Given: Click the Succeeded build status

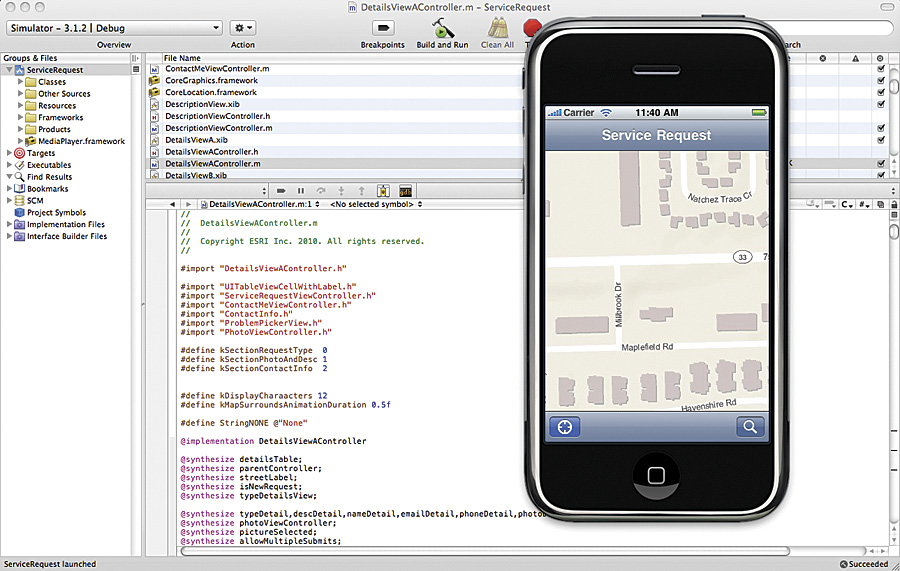Looking at the screenshot, I should [864, 564].
